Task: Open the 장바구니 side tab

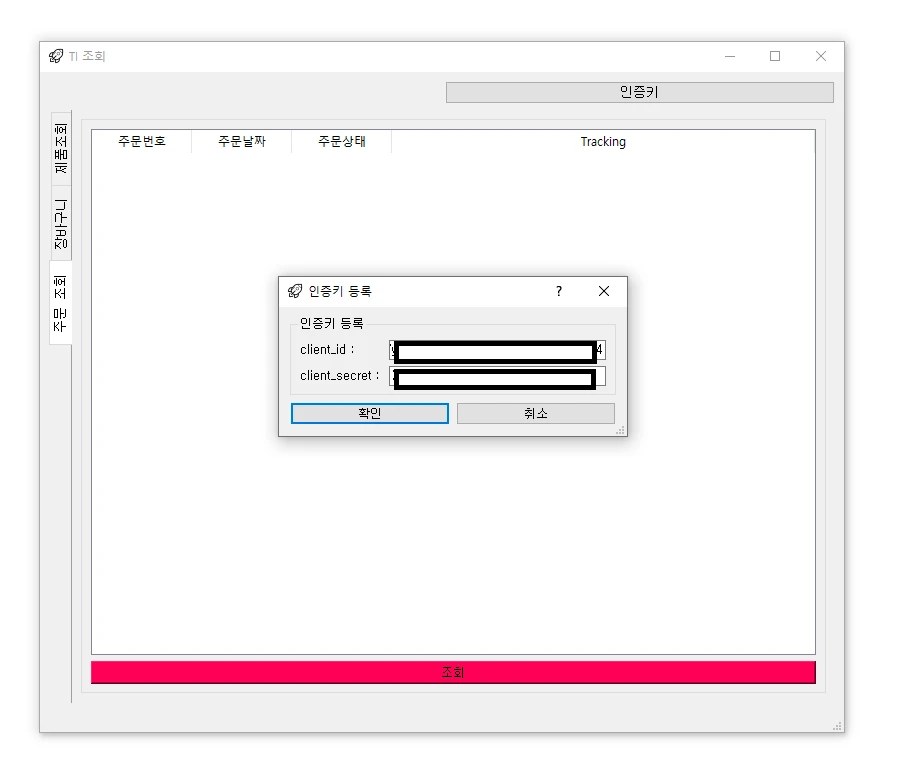Action: pos(61,223)
